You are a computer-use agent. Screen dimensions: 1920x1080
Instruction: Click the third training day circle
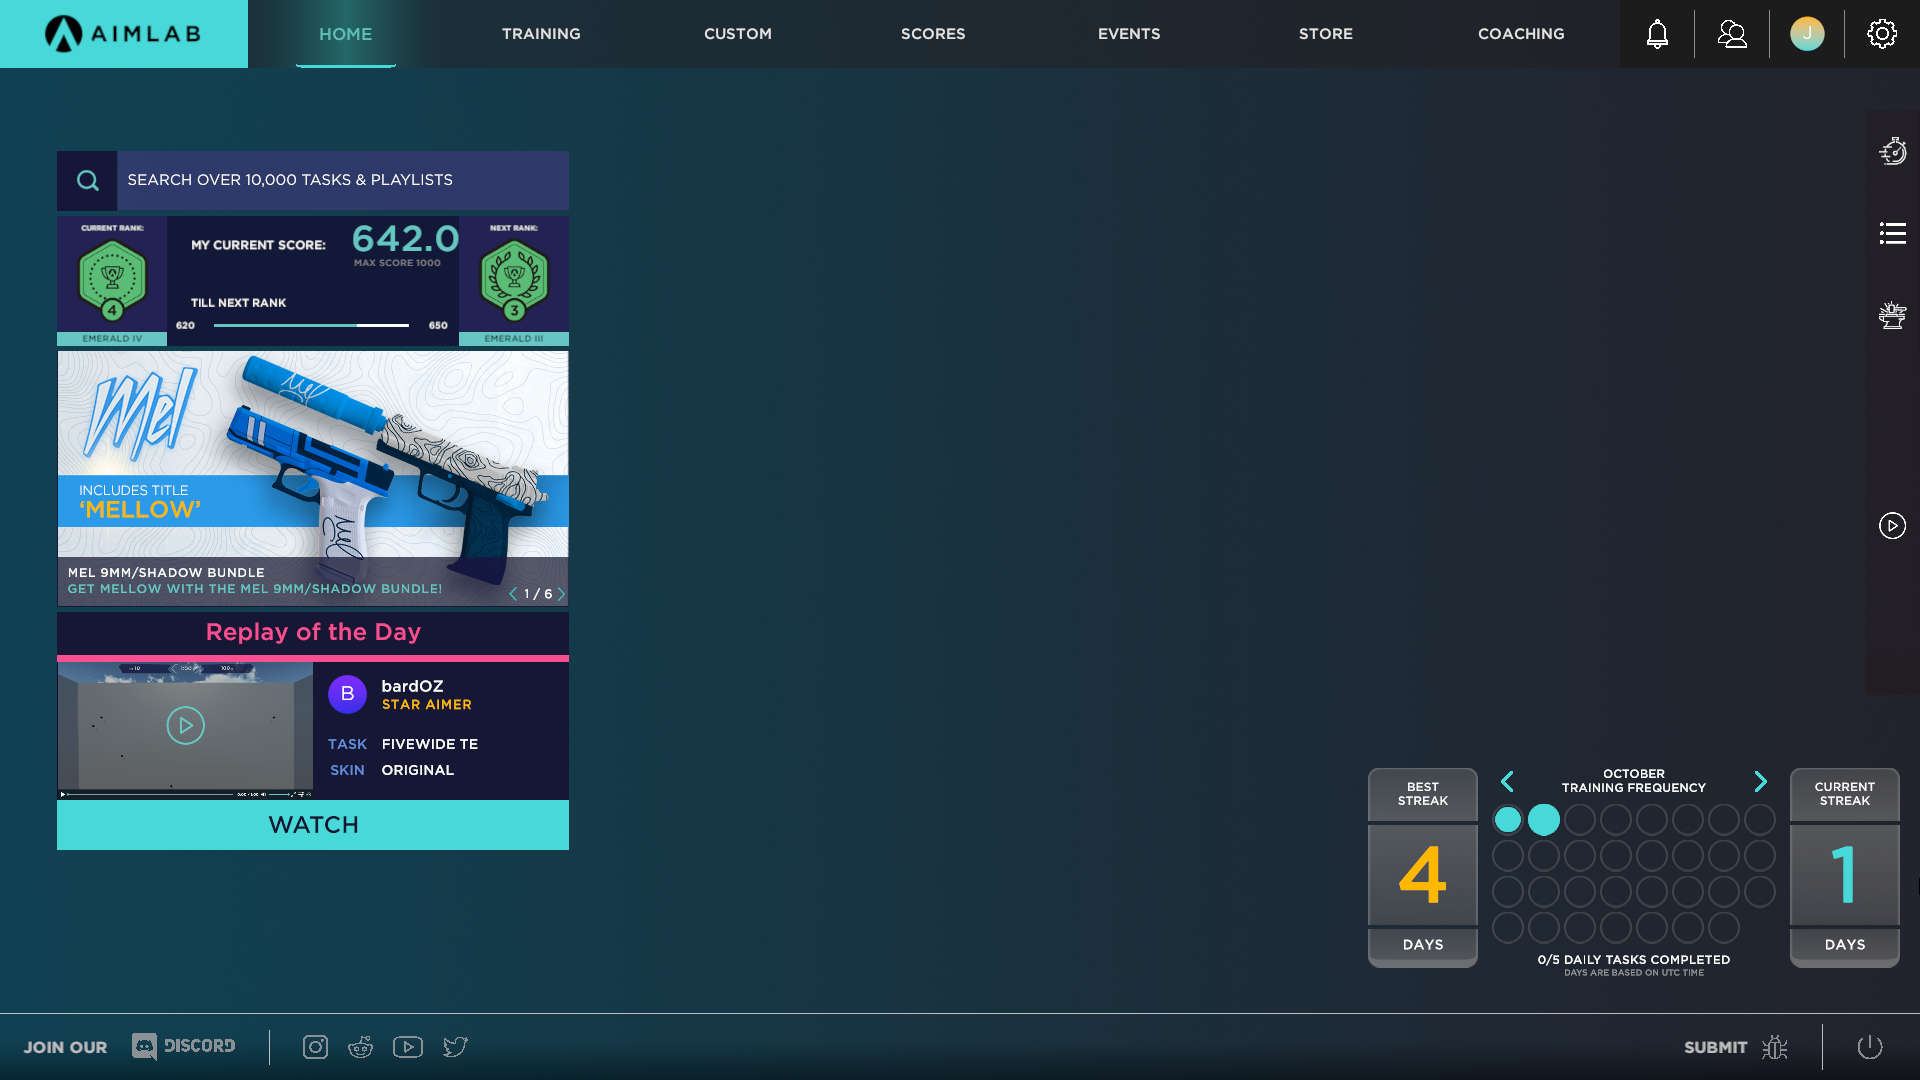[x=1579, y=820]
